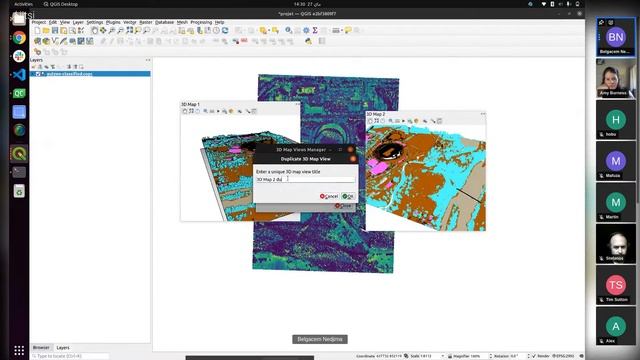Click the temporal controller clock icon
The width and height of the screenshot is (640, 360).
(216, 31)
